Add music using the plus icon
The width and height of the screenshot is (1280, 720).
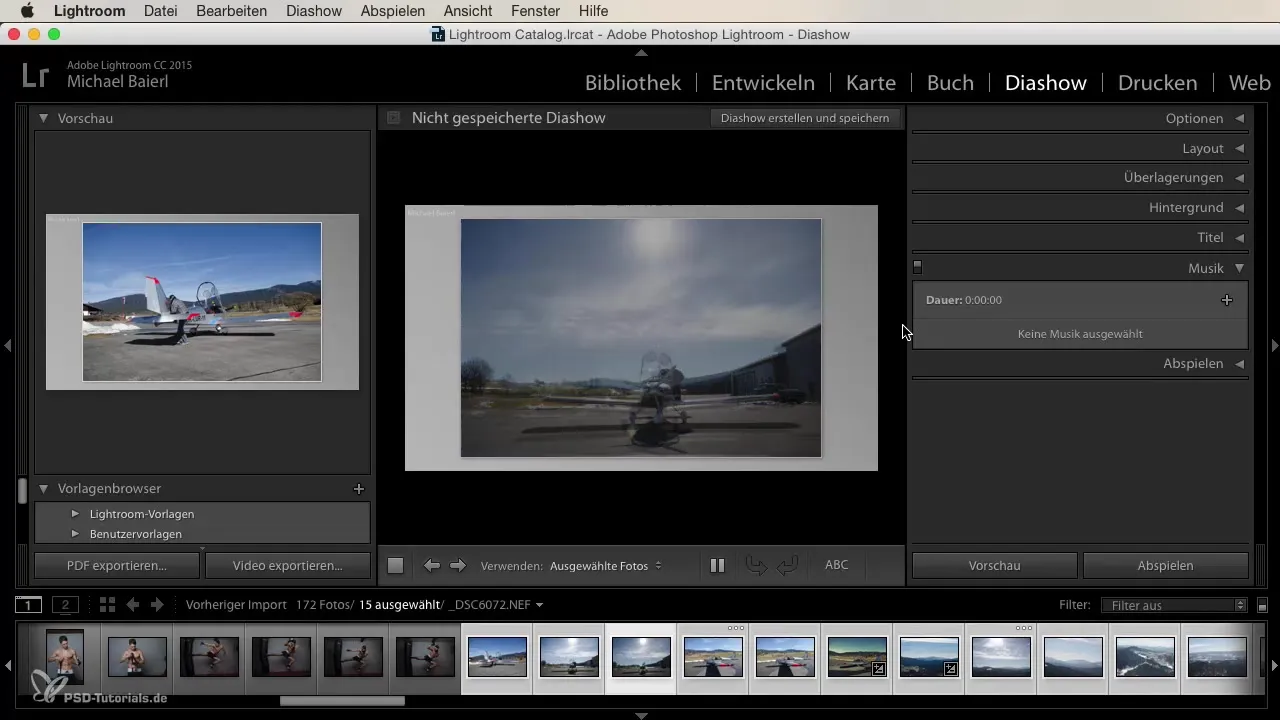(1227, 300)
